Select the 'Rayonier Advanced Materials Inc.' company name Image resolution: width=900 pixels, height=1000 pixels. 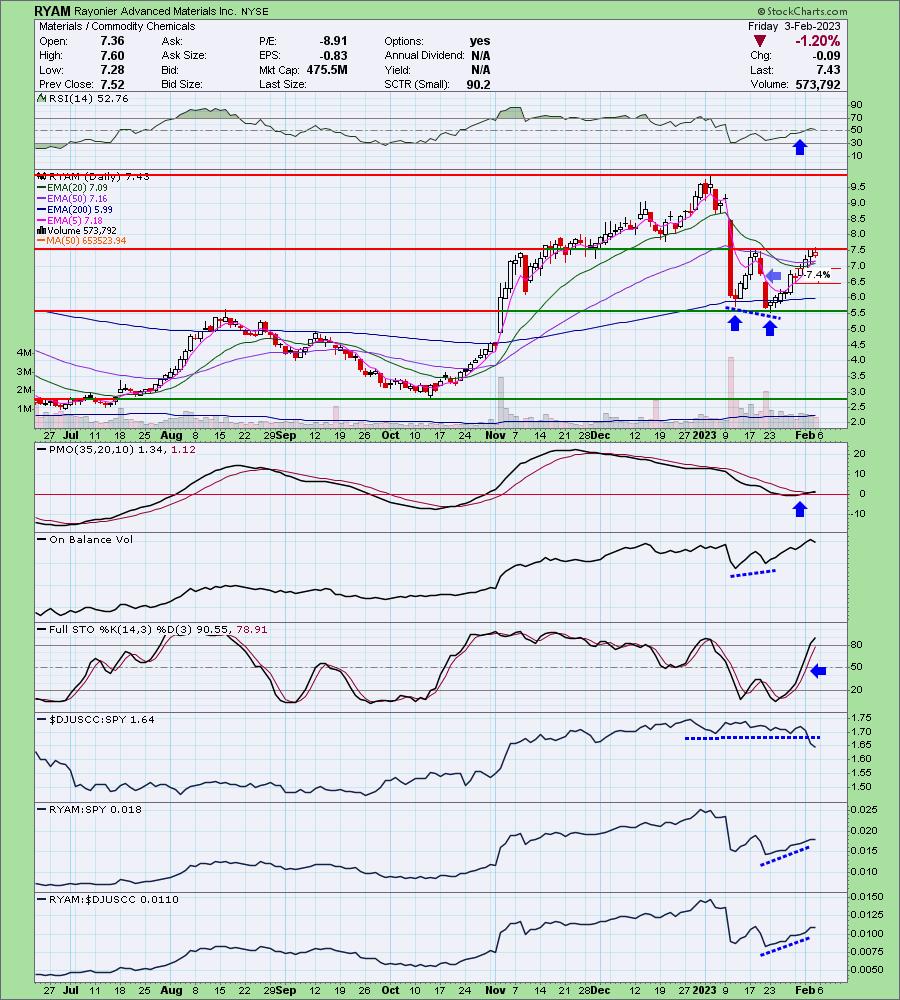pos(155,11)
